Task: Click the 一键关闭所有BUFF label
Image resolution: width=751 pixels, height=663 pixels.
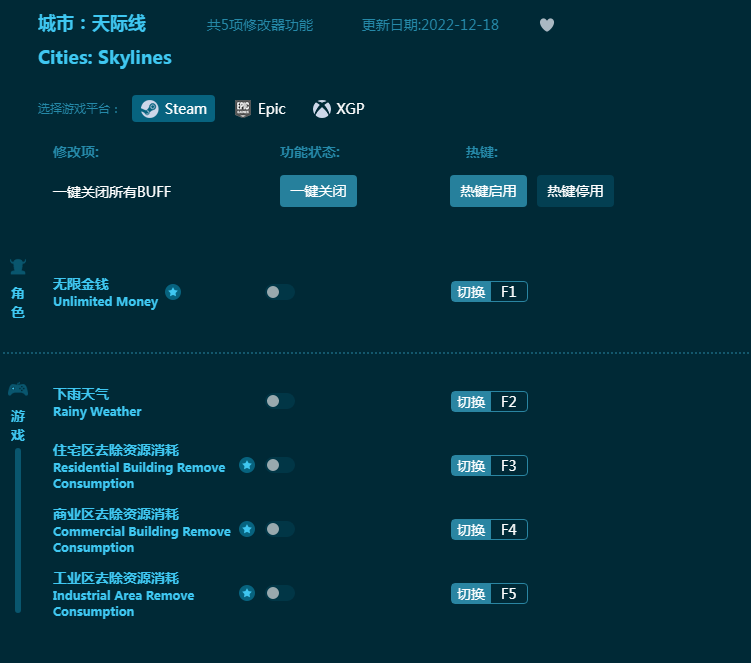Action: coord(112,192)
